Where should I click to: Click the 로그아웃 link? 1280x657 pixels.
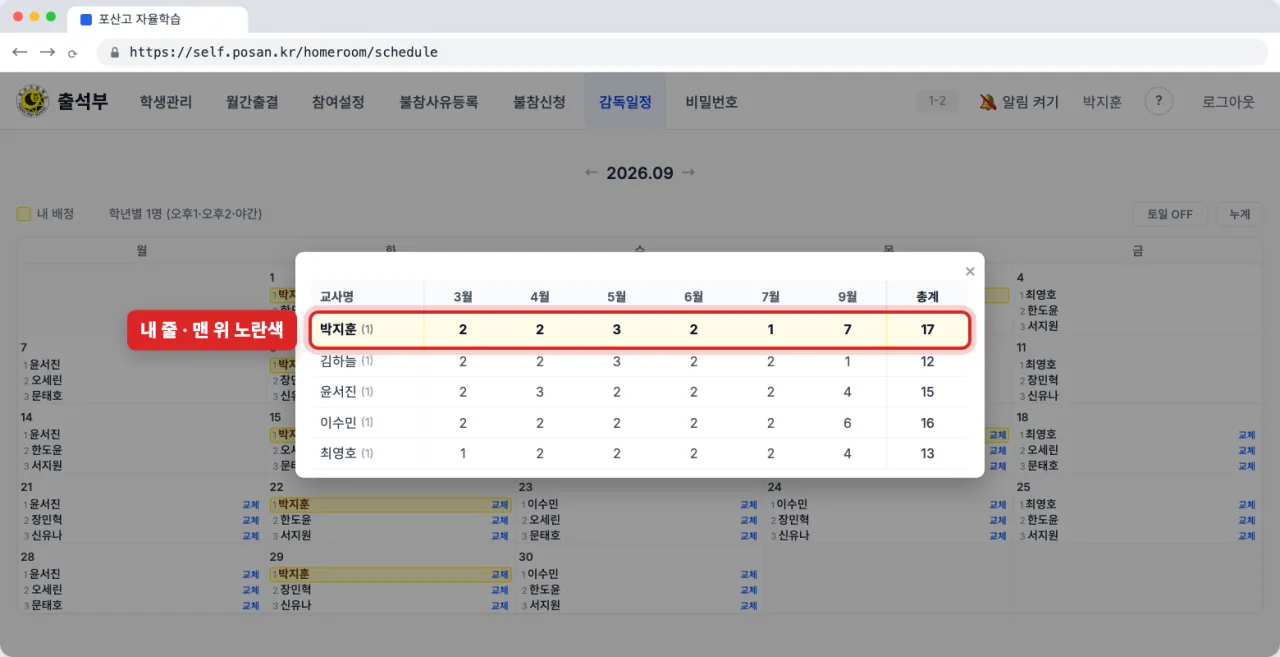pos(1228,101)
